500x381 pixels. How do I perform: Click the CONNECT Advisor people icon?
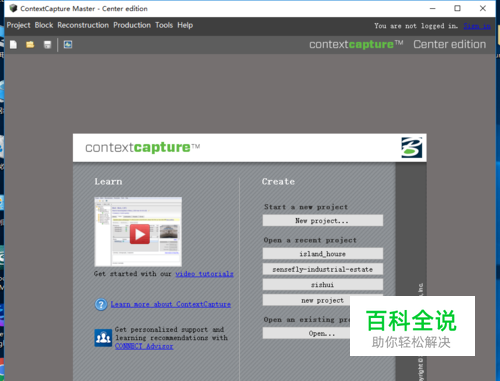click(x=103, y=338)
